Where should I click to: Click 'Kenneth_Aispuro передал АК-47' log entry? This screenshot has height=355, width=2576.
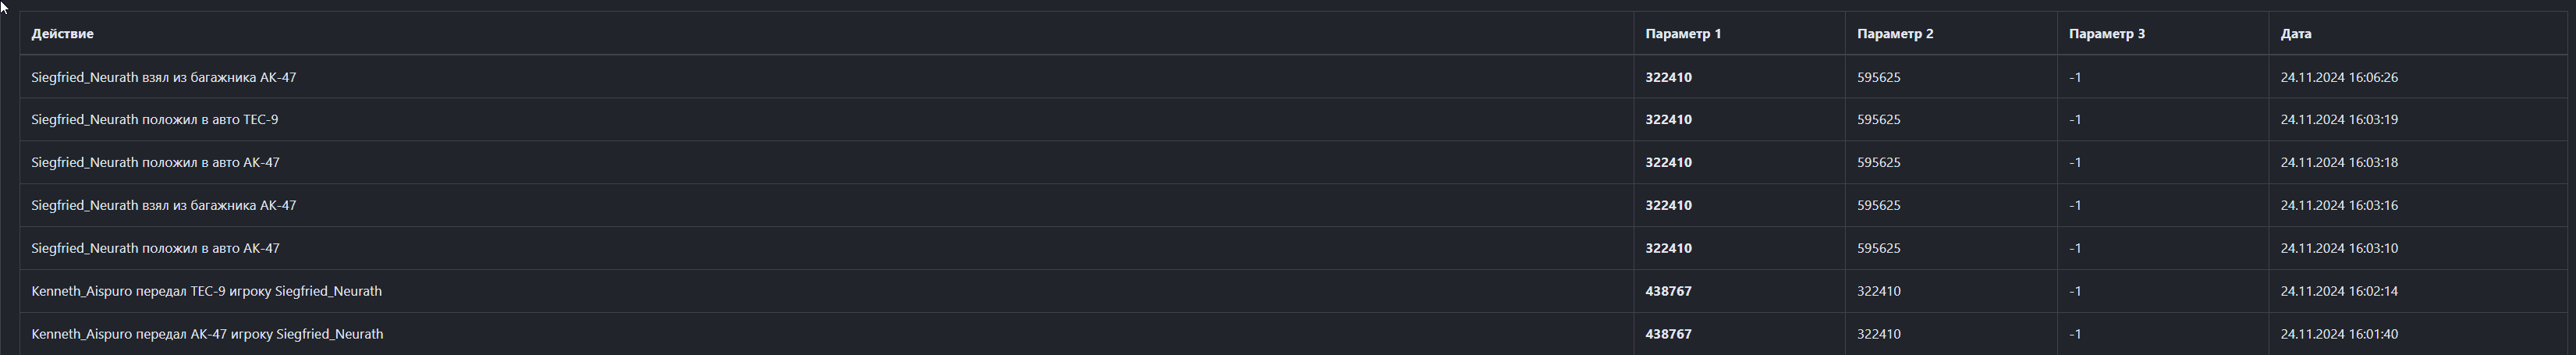pyautogui.click(x=207, y=335)
